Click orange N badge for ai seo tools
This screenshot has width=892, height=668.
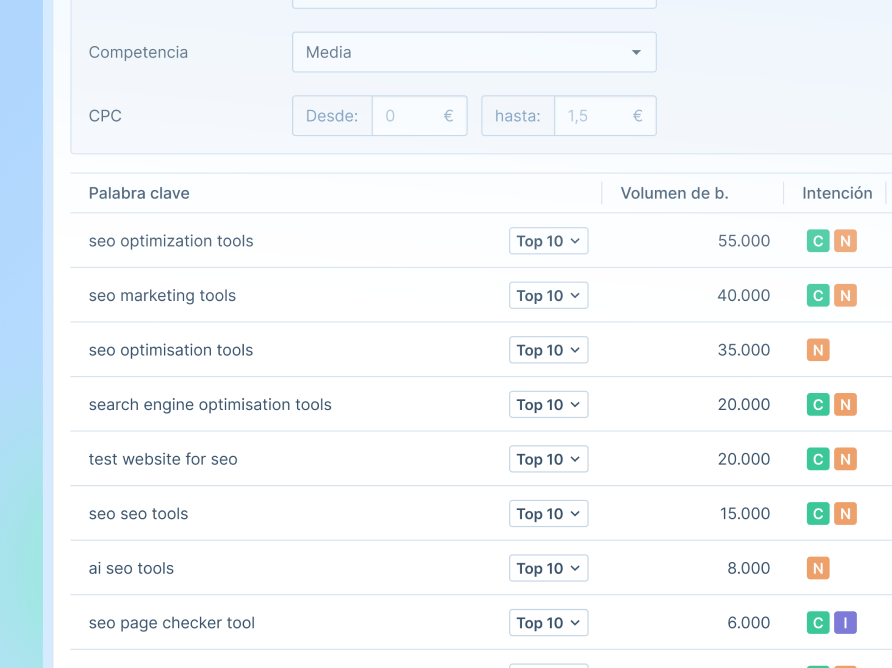pyautogui.click(x=818, y=568)
